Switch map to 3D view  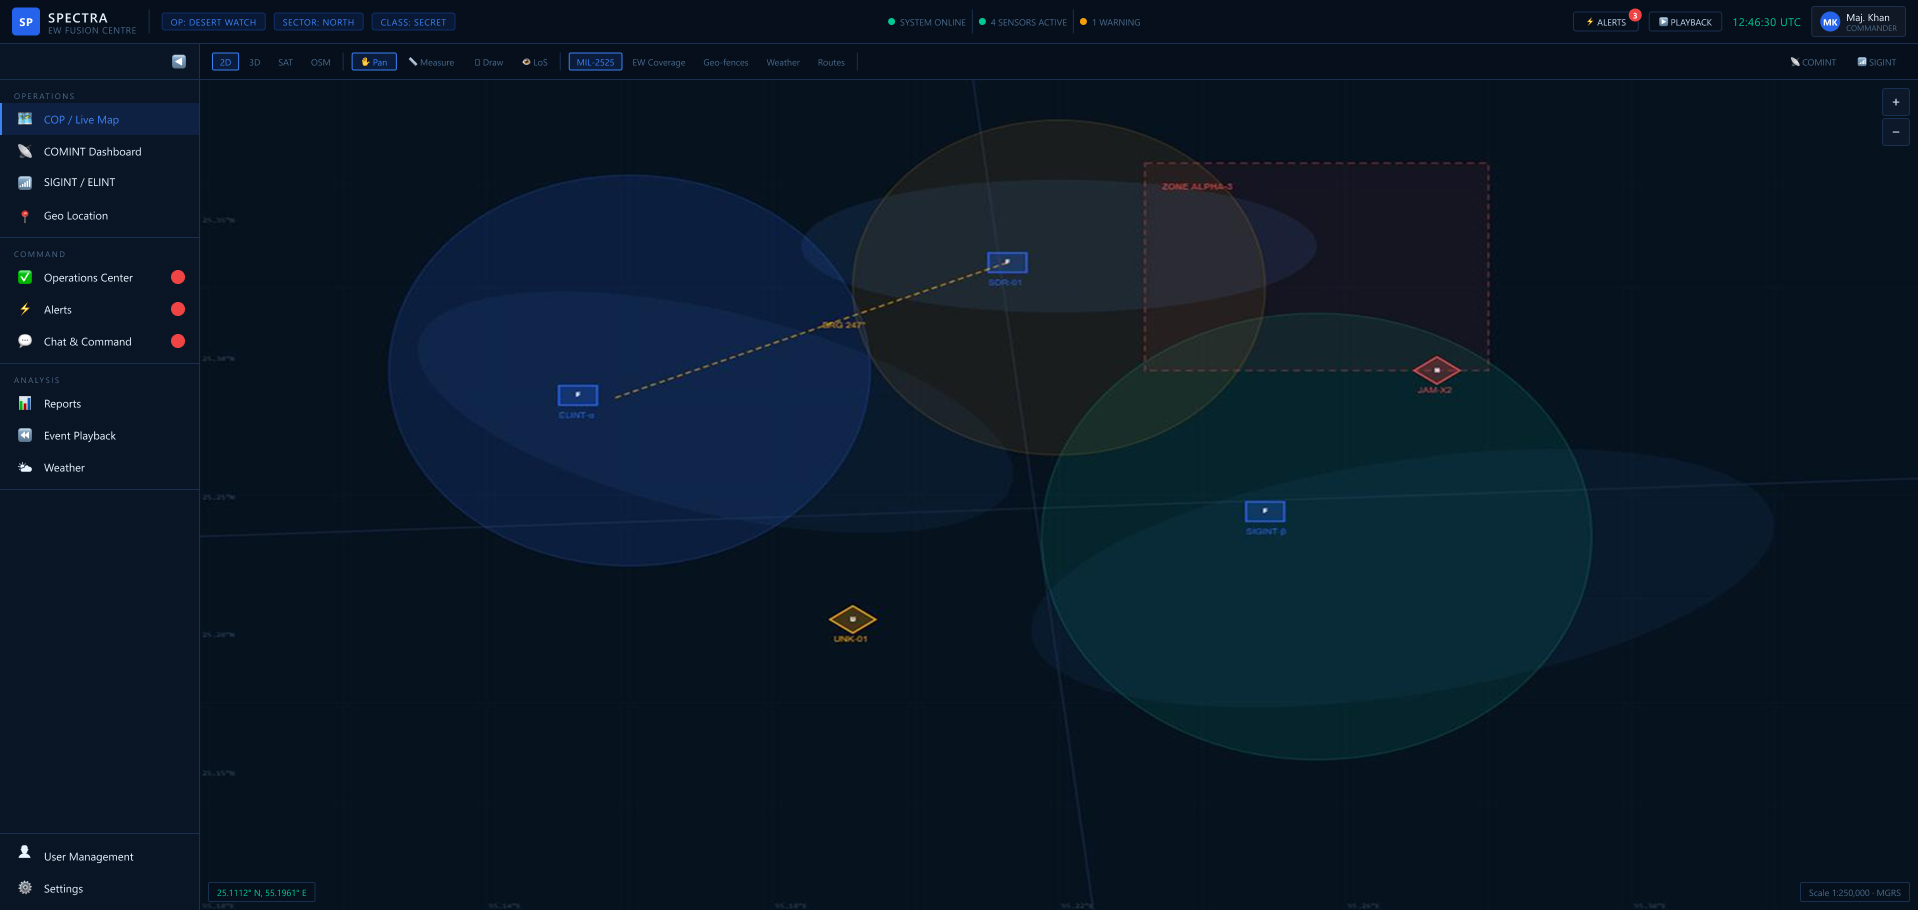point(254,62)
